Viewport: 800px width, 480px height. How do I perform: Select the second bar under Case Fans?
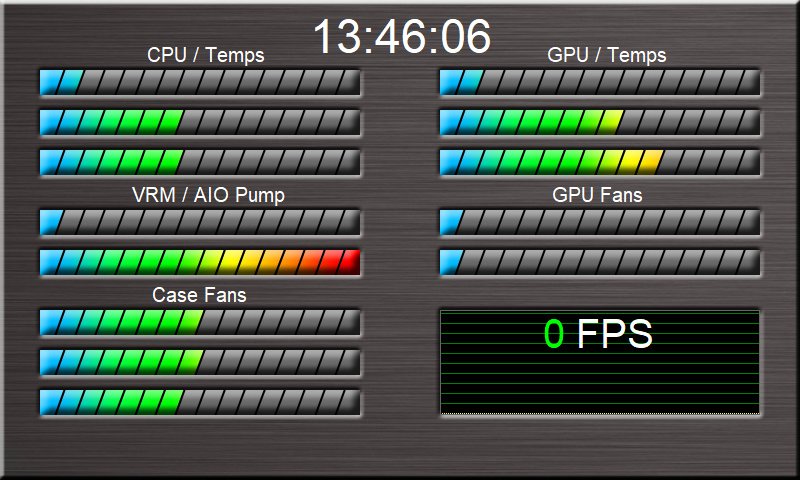[199, 362]
